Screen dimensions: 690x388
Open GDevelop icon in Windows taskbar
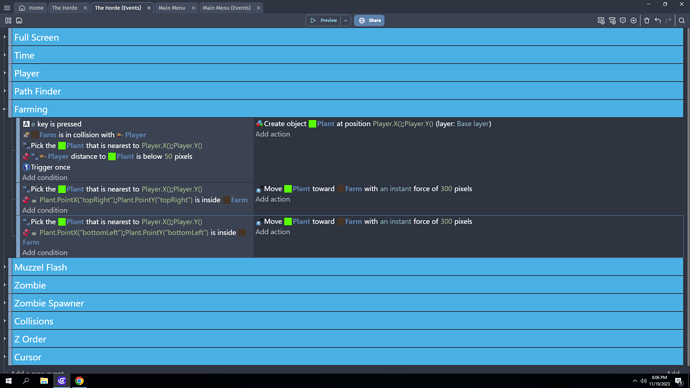[x=62, y=381]
